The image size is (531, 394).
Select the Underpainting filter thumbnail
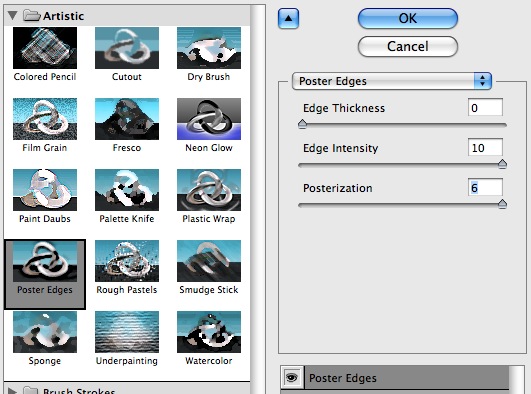tap(127, 332)
